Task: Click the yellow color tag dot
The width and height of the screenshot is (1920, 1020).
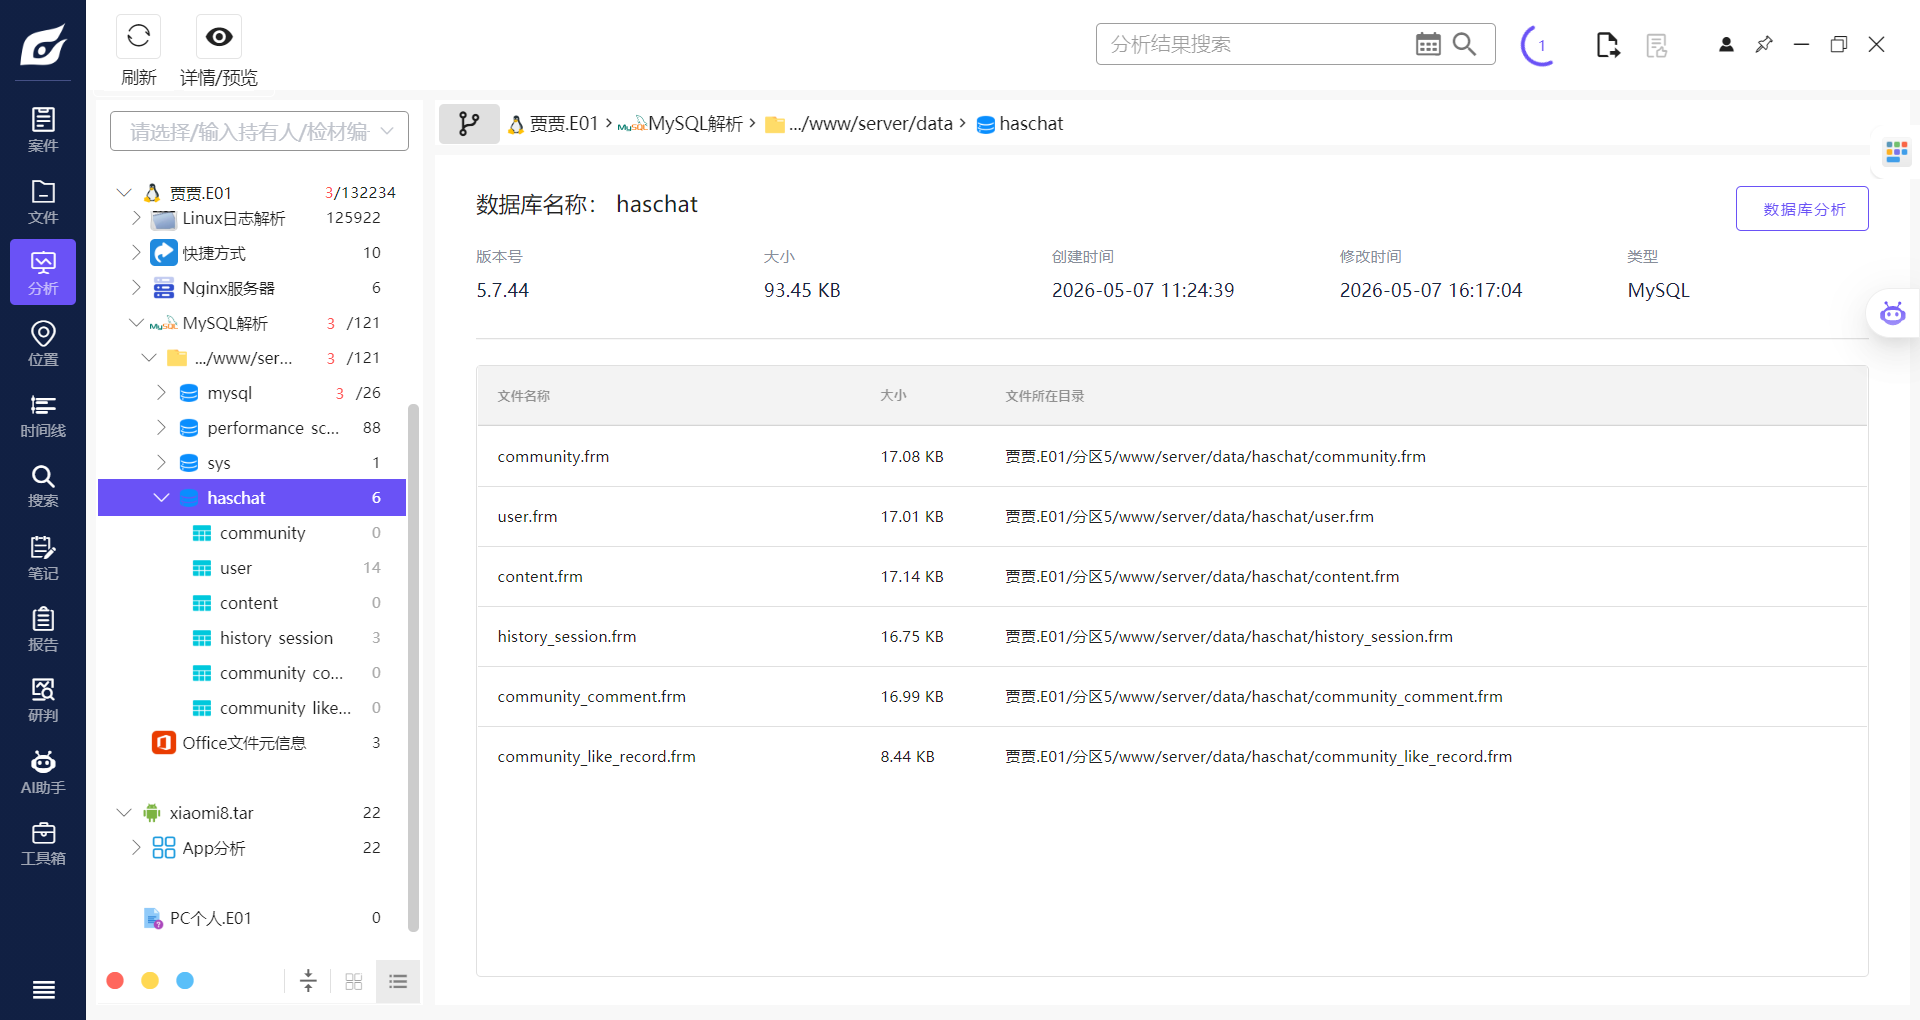Action: [150, 981]
